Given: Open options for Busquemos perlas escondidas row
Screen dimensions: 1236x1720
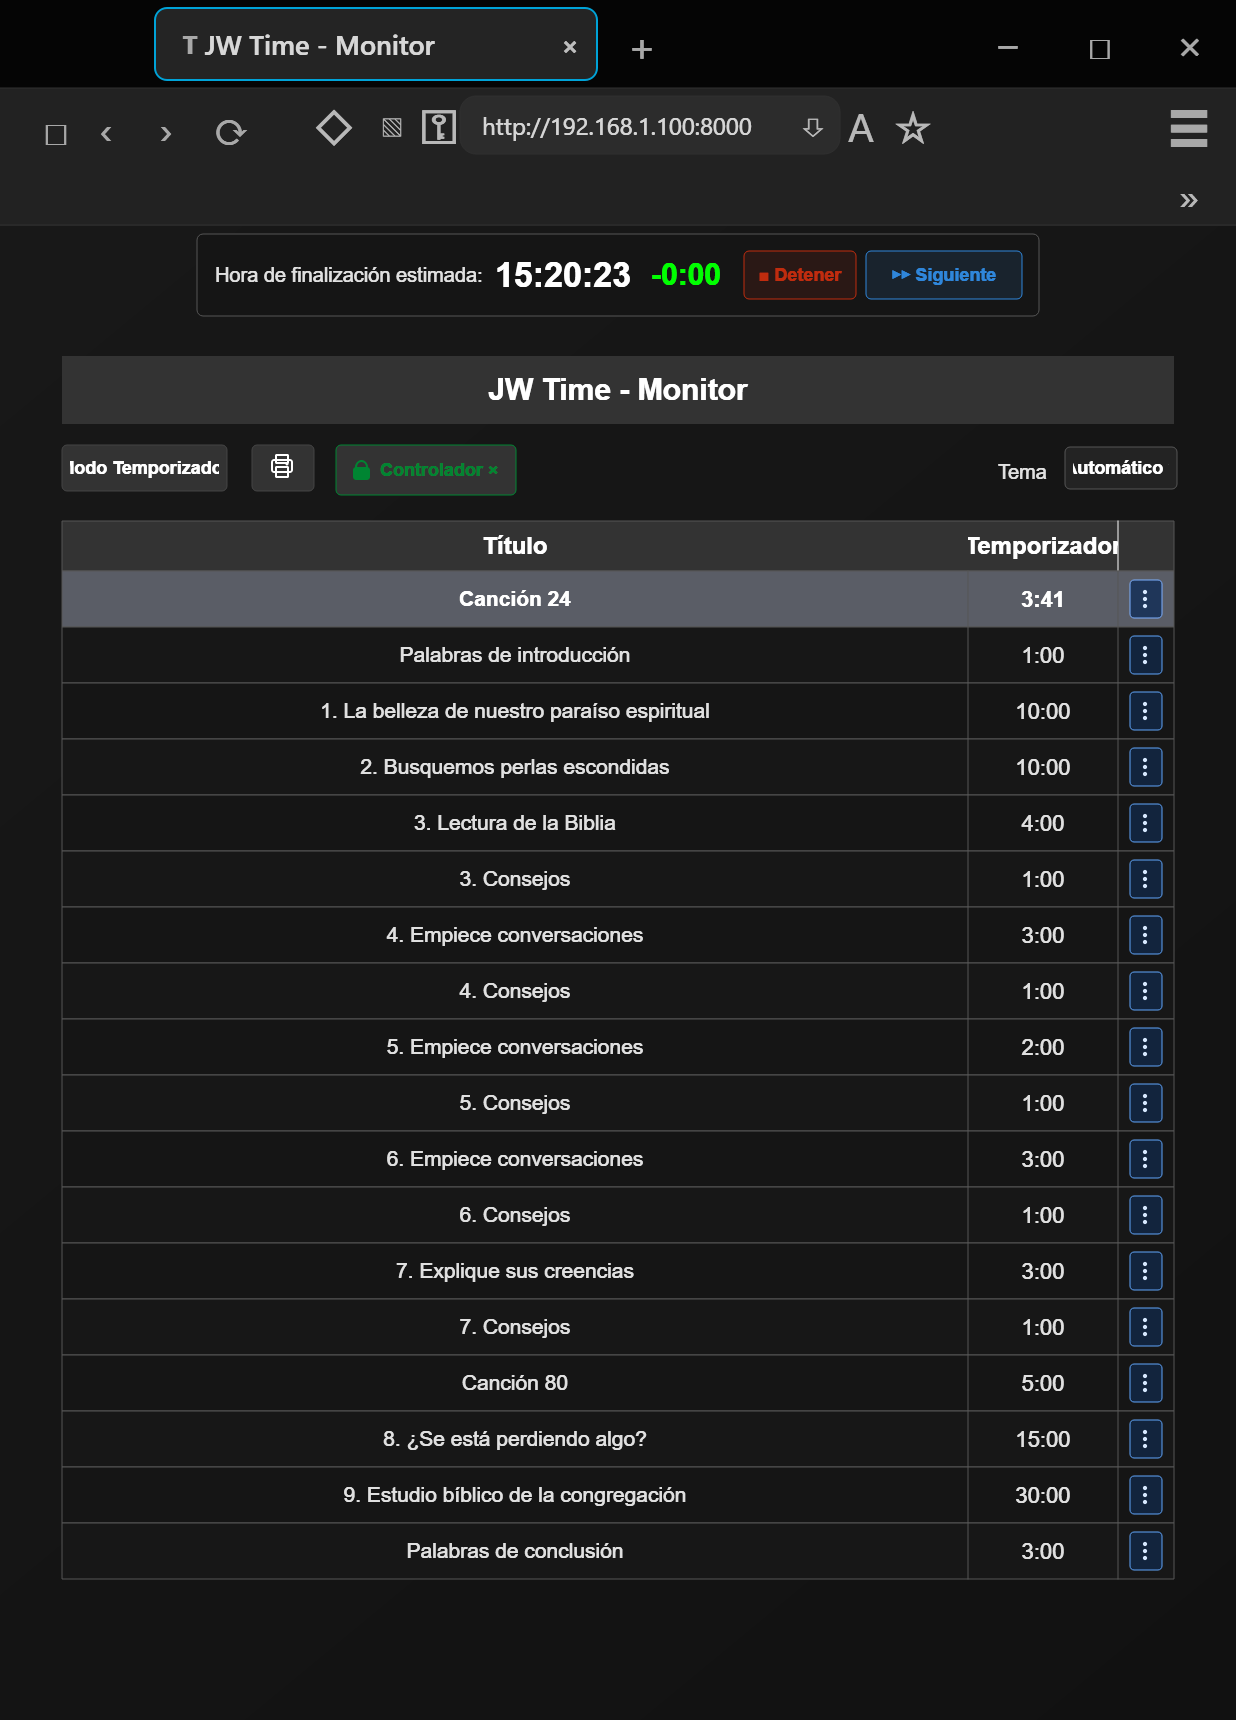Looking at the screenshot, I should pos(1145,767).
